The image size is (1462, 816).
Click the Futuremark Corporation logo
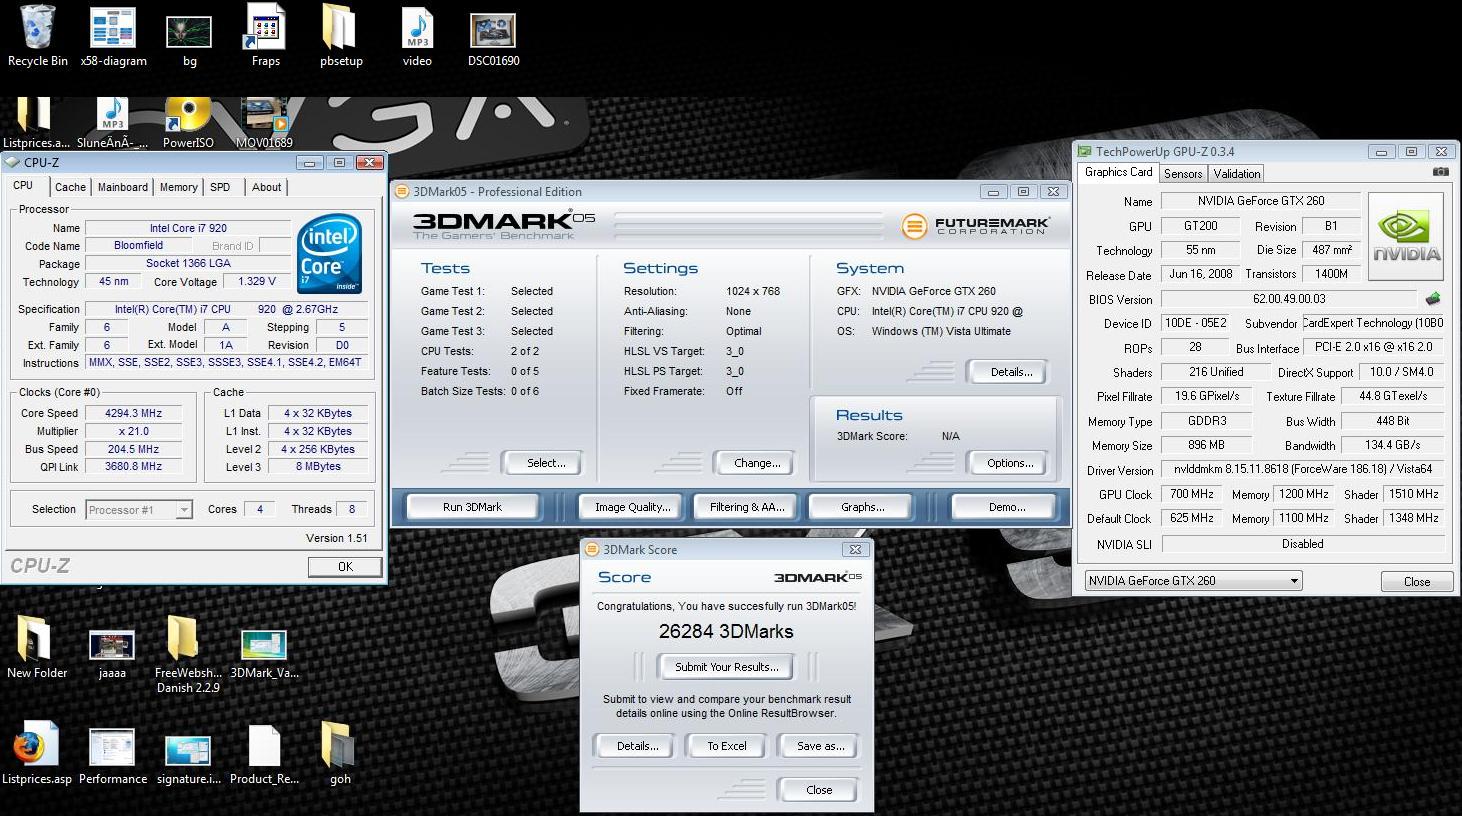pos(976,226)
